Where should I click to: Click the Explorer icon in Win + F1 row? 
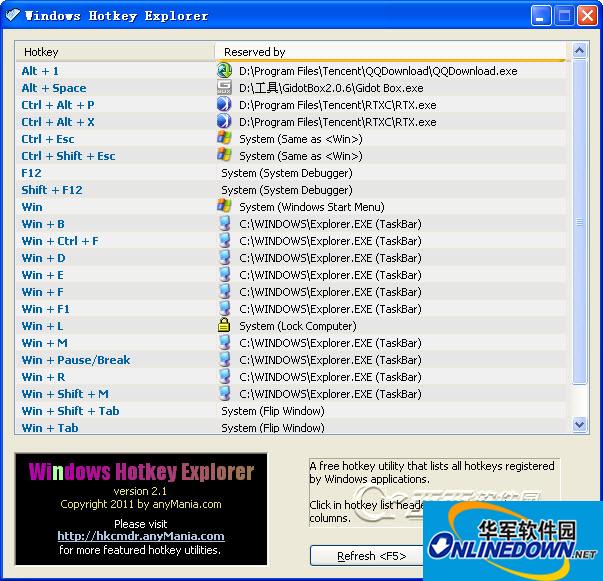(x=224, y=308)
